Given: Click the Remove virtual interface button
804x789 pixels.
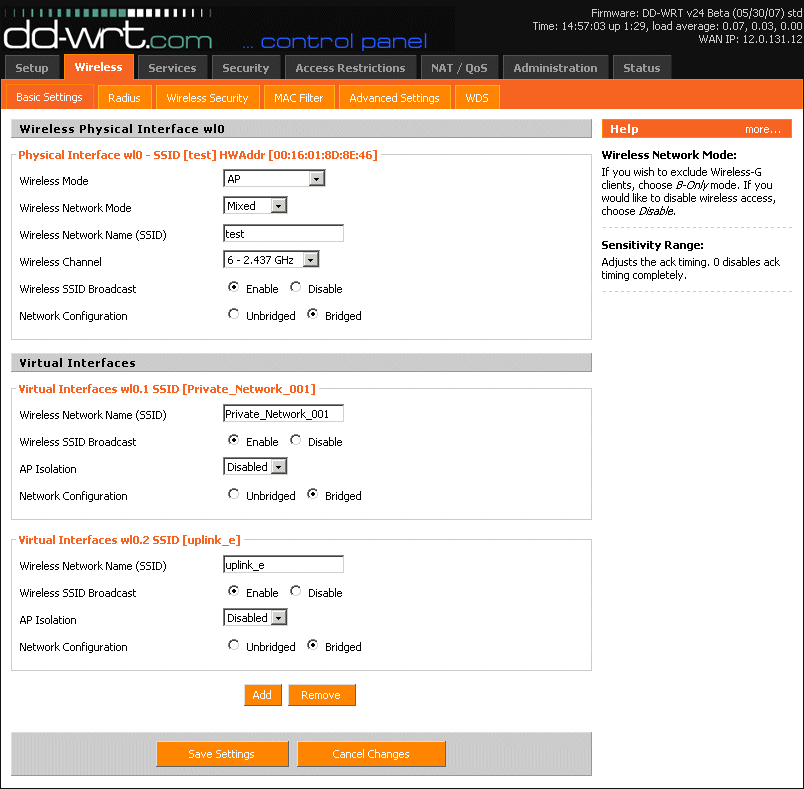Looking at the screenshot, I should [321, 695].
